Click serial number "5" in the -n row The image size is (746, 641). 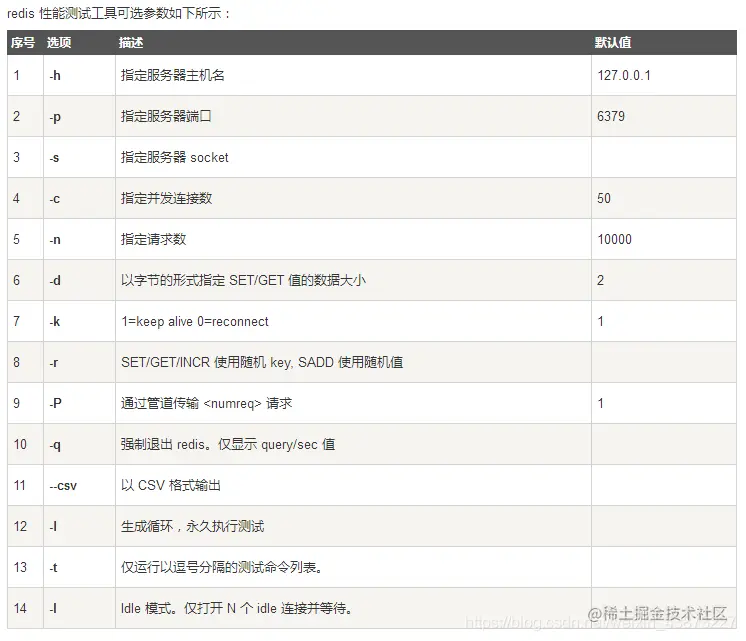click(x=17, y=239)
